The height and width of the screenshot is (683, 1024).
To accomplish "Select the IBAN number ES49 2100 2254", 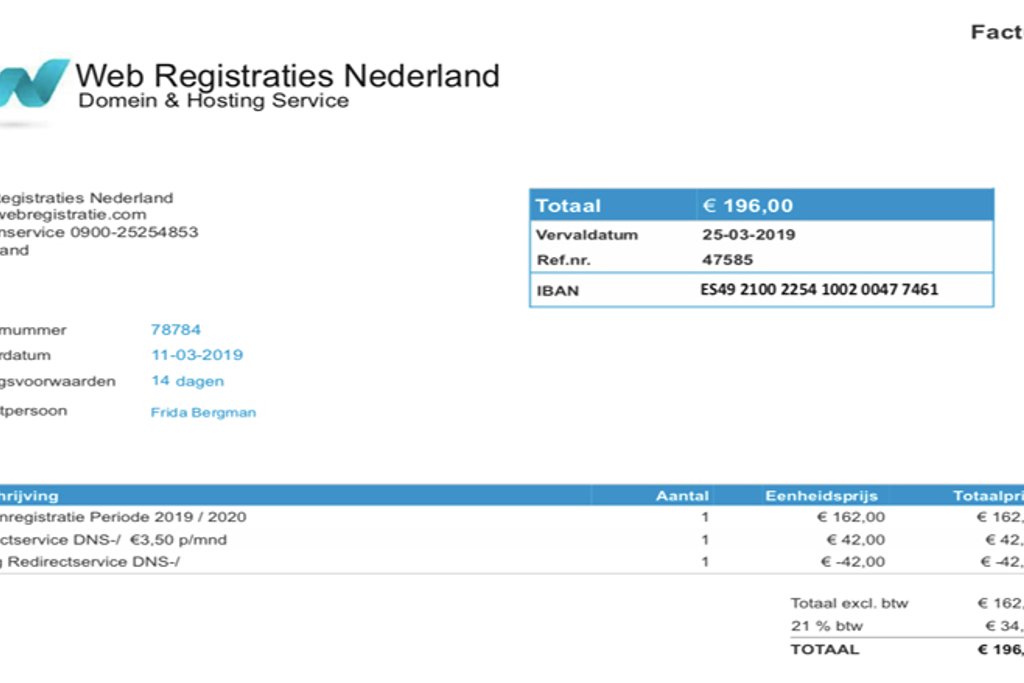I will (819, 291).
